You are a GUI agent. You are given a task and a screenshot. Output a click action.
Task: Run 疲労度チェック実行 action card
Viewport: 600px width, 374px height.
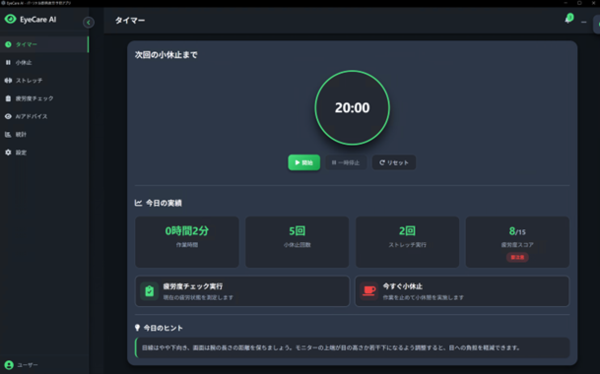(243, 291)
